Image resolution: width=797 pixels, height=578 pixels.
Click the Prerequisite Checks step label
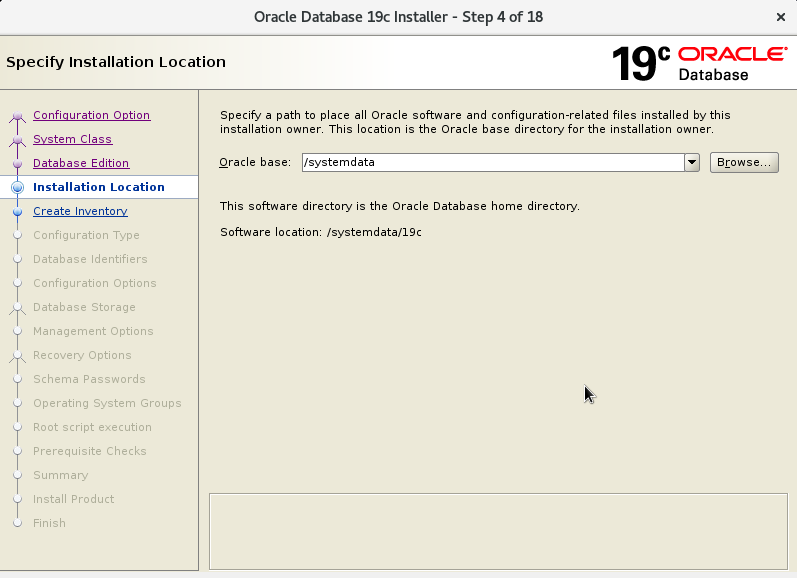pos(89,451)
